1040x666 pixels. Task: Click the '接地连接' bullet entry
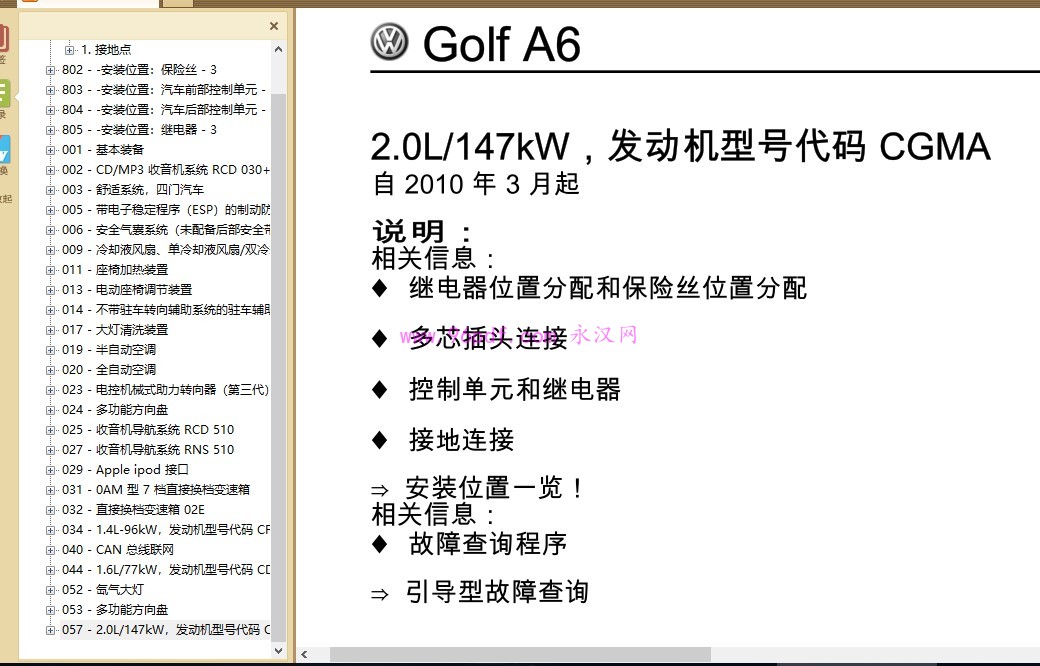[x=462, y=440]
